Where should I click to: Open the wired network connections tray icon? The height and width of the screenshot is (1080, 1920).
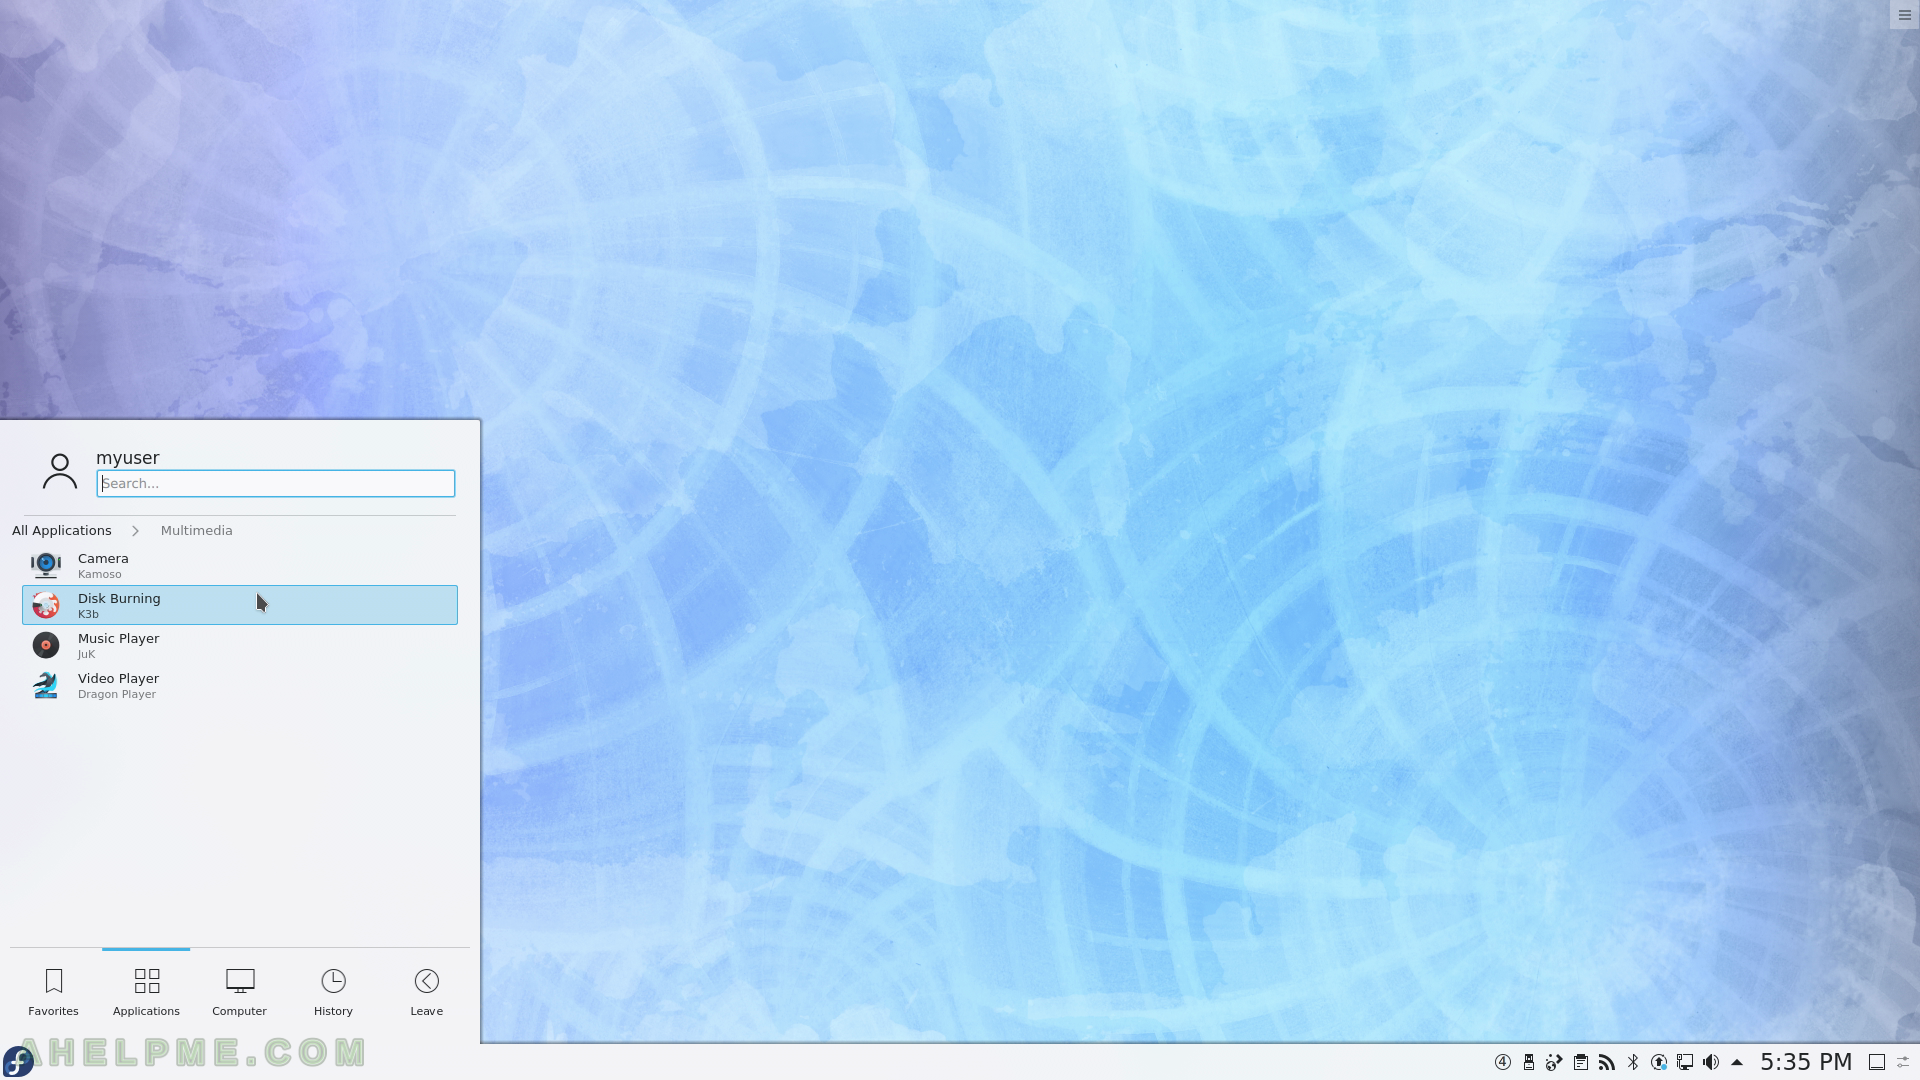pyautogui.click(x=1685, y=1062)
